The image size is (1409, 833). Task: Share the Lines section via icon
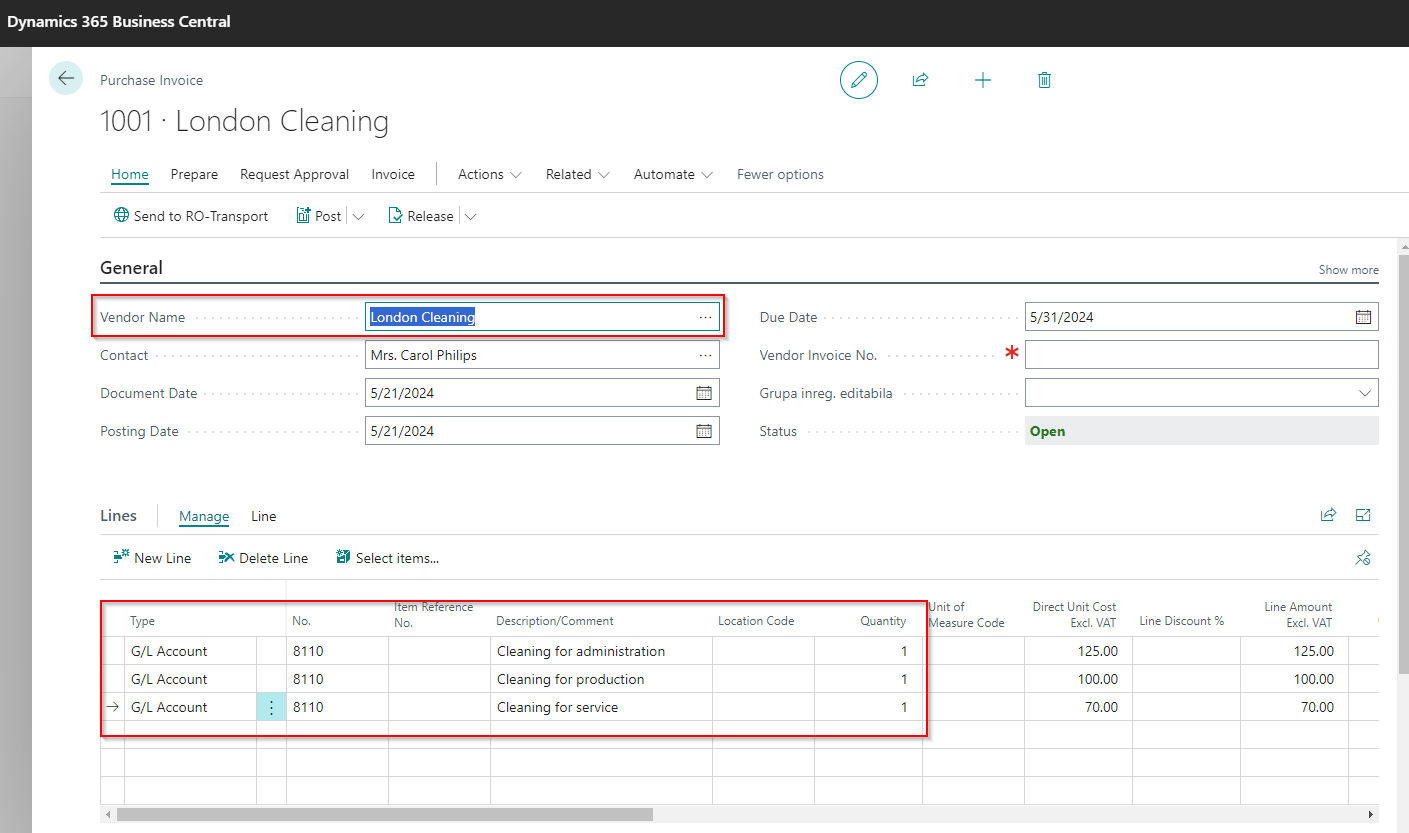[1328, 515]
